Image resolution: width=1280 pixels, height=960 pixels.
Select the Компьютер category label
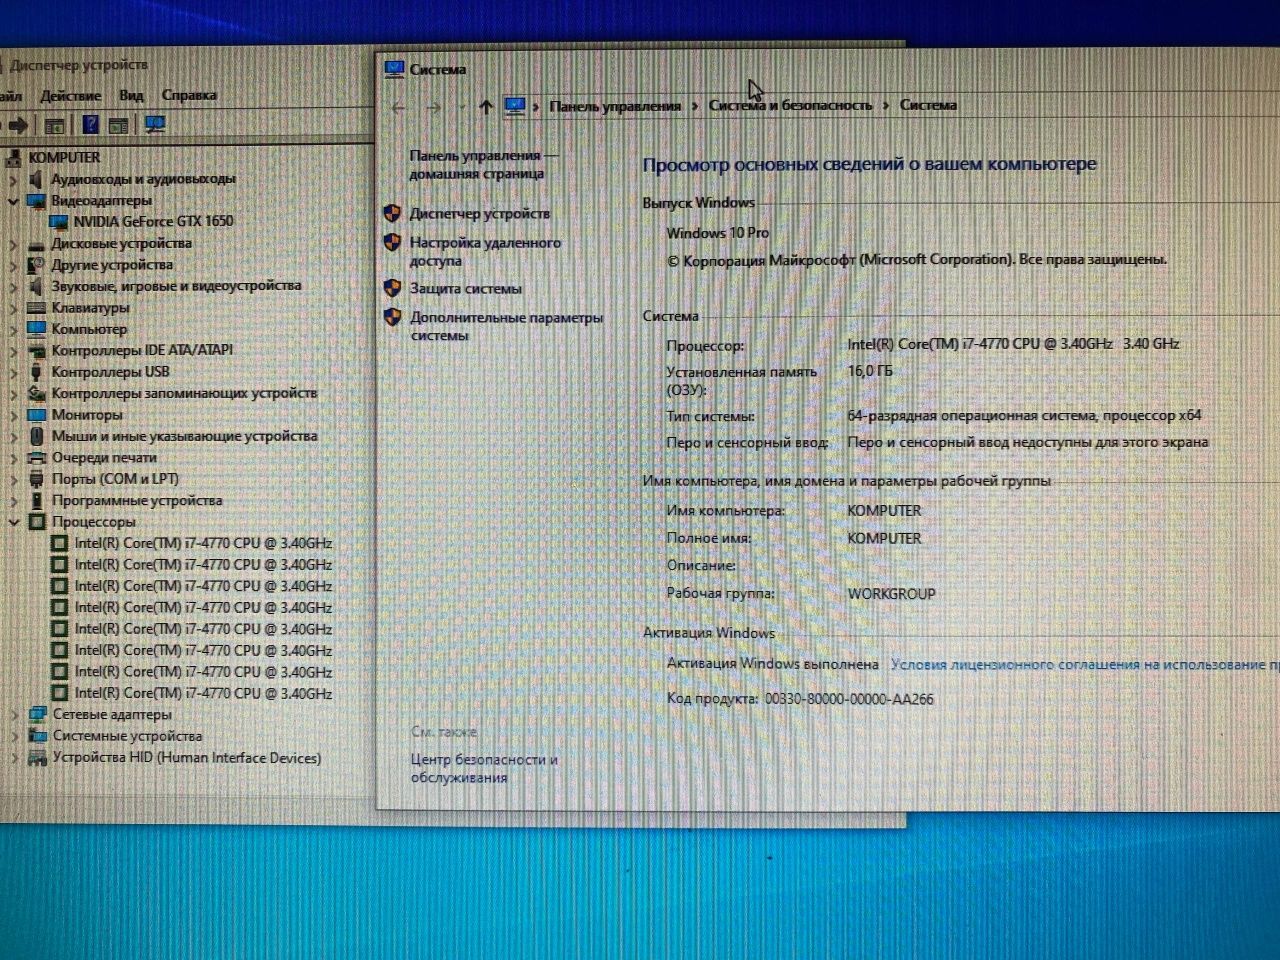[x=90, y=329]
